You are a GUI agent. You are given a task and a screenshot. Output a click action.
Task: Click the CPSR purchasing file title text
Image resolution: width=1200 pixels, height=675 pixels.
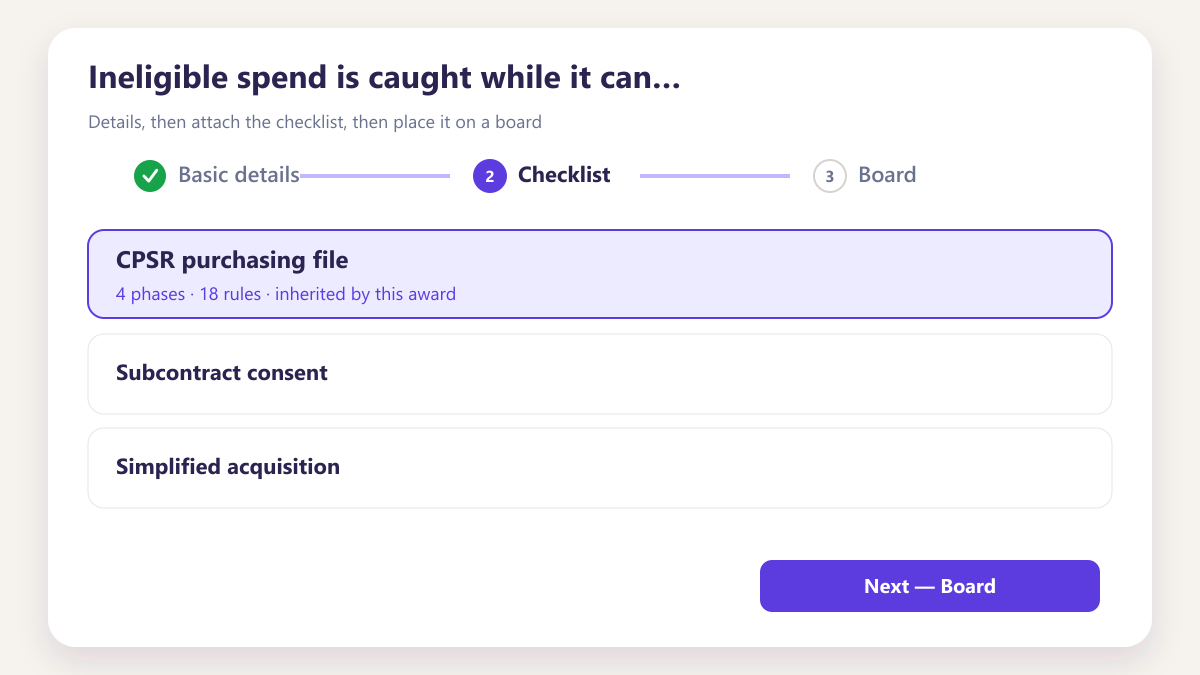[x=232, y=261]
